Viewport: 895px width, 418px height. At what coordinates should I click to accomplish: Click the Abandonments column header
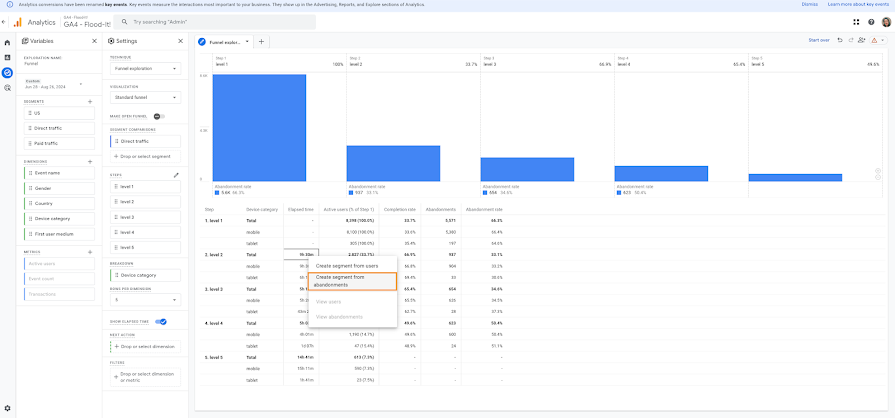[441, 210]
